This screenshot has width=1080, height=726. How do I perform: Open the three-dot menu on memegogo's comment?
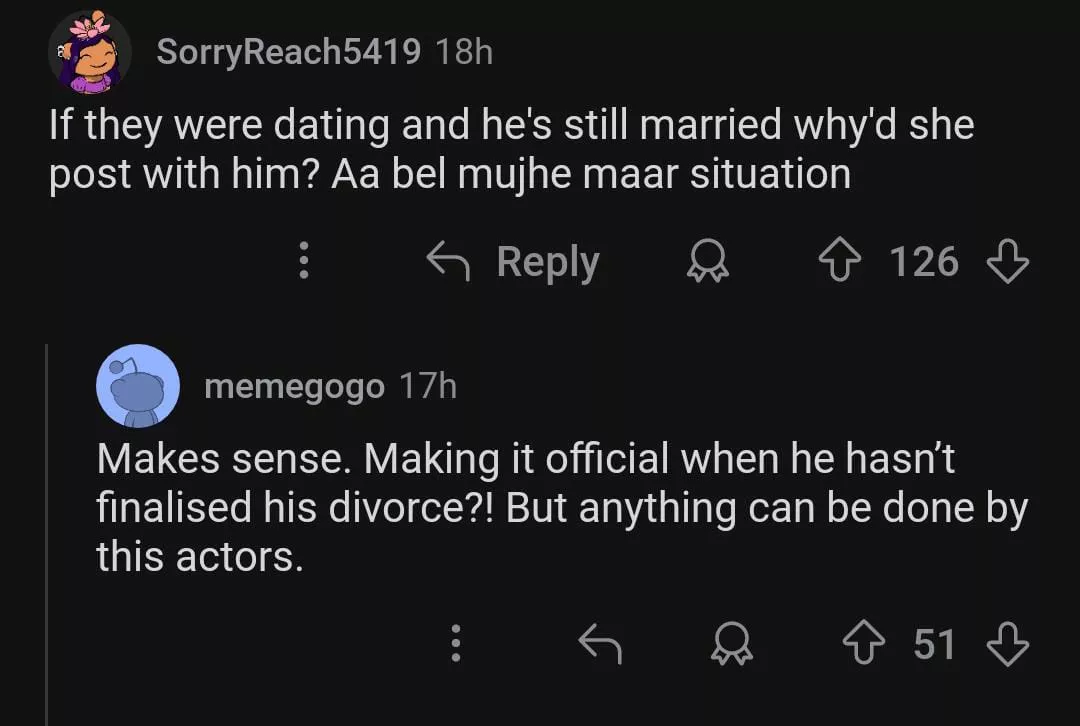coord(455,644)
